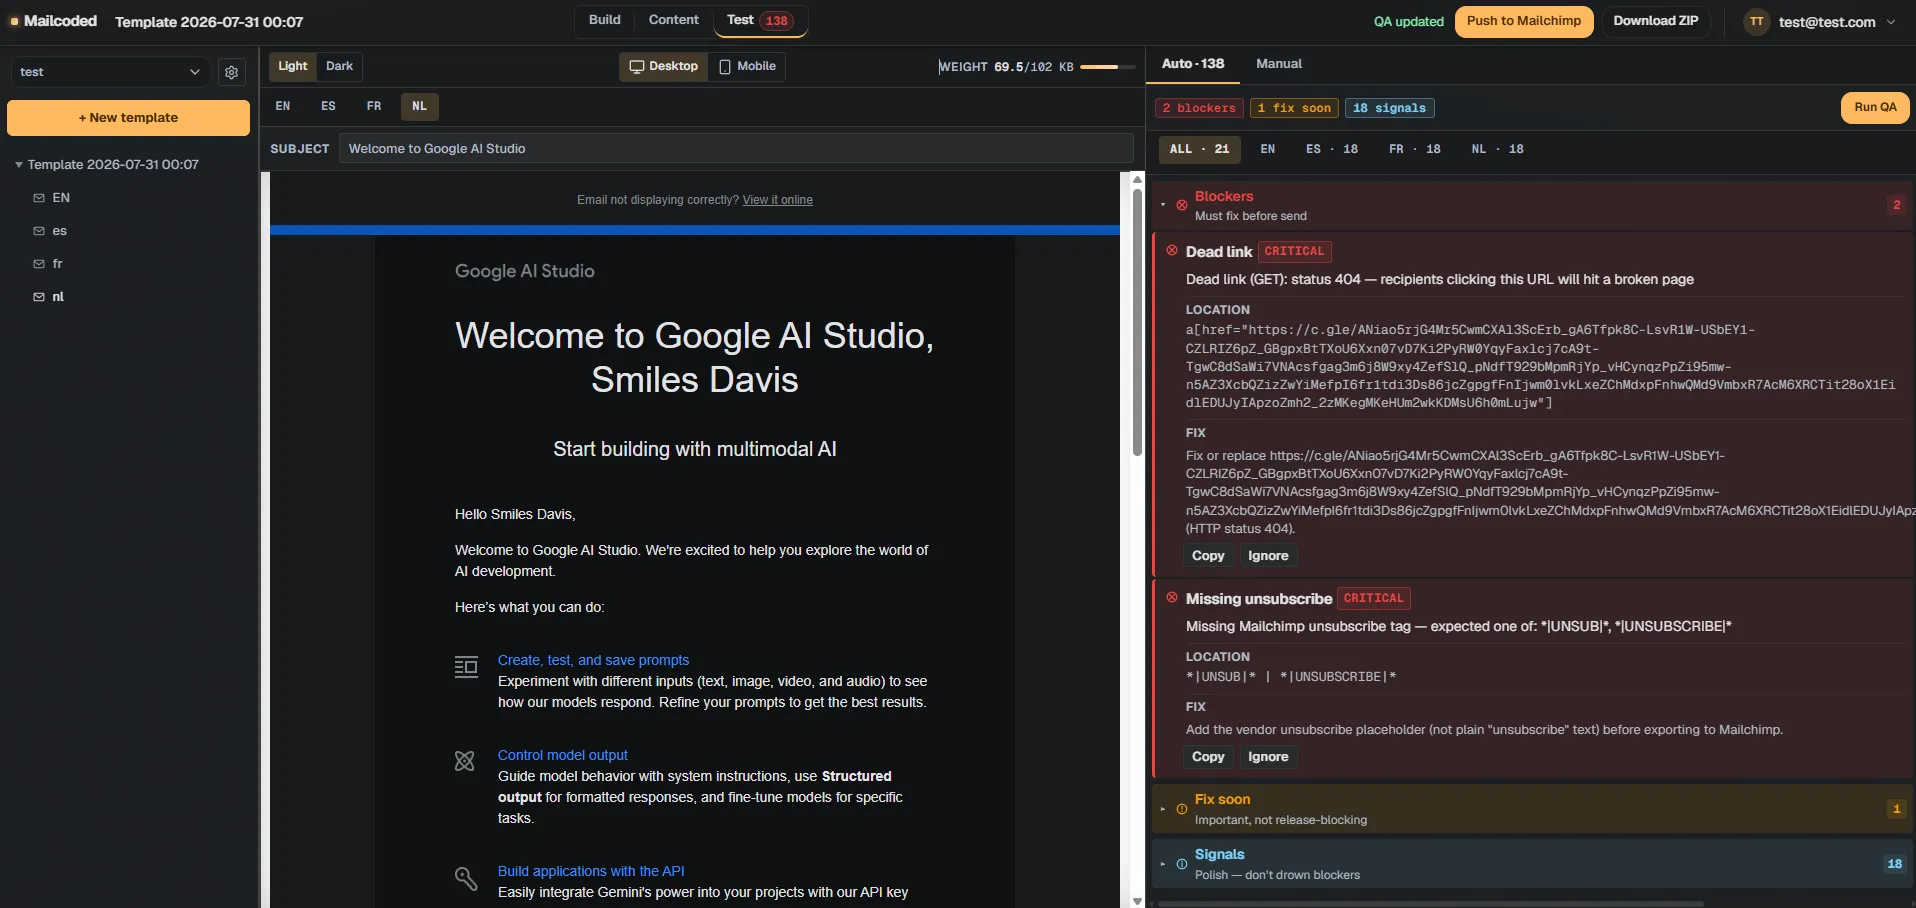
Task: Switch preview to Dark theme
Action: click(339, 66)
